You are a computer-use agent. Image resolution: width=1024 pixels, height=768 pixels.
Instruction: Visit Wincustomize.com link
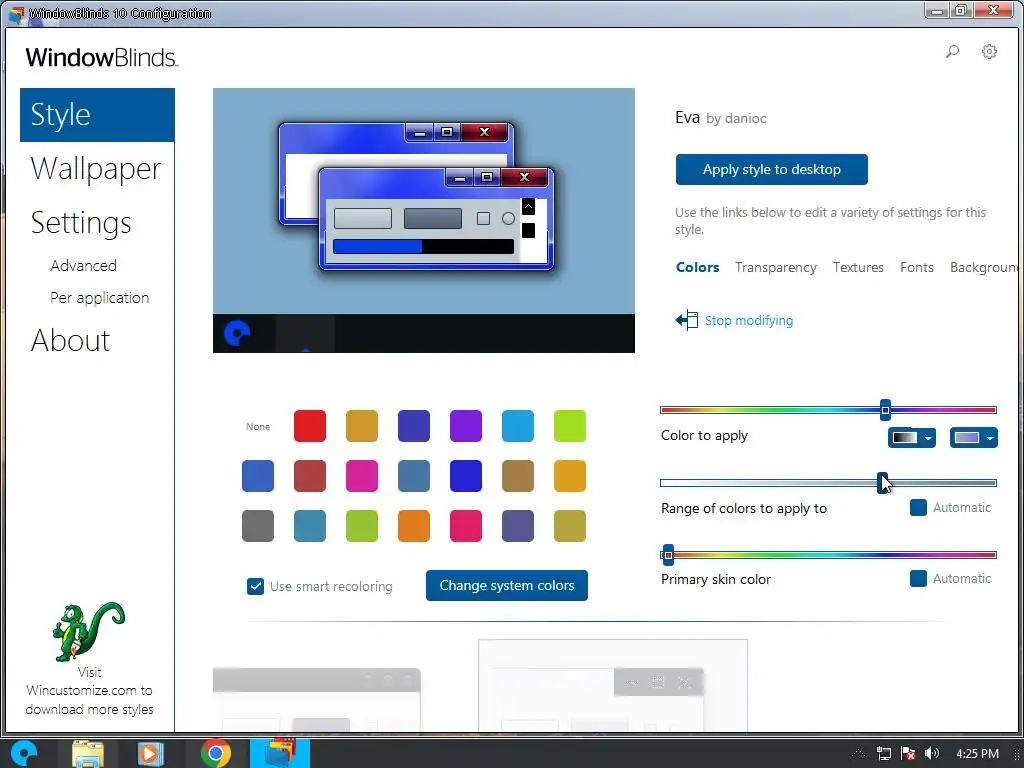[x=89, y=690]
